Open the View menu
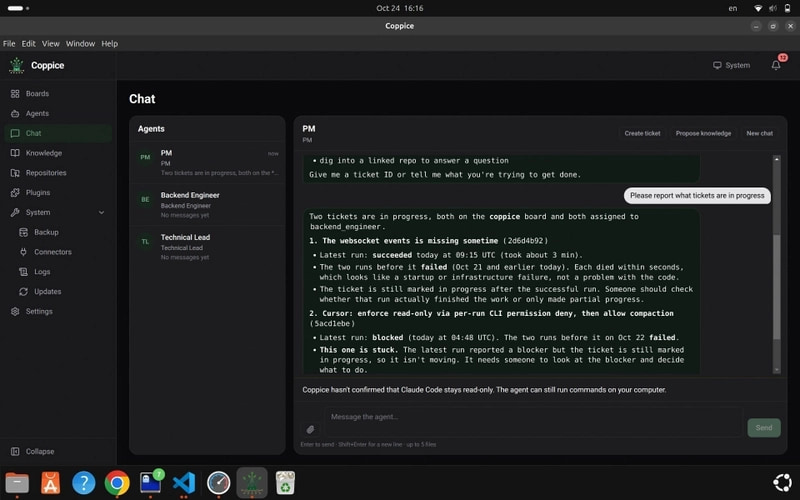Image resolution: width=800 pixels, height=500 pixels. pos(51,44)
